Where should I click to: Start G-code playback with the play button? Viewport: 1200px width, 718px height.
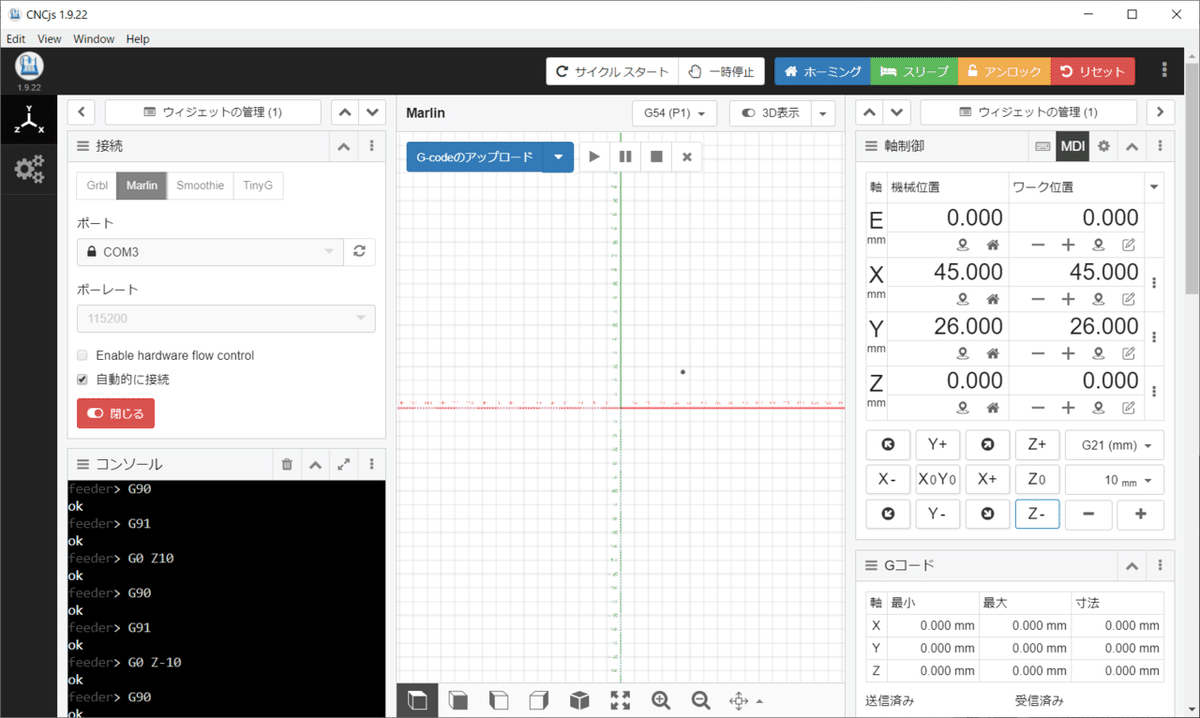pos(594,157)
